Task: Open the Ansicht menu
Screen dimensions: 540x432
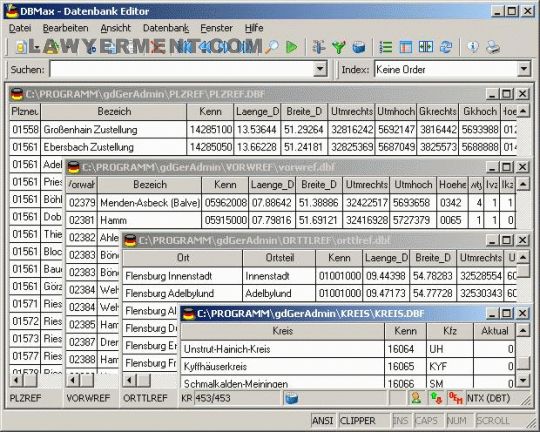Action: tap(115, 28)
